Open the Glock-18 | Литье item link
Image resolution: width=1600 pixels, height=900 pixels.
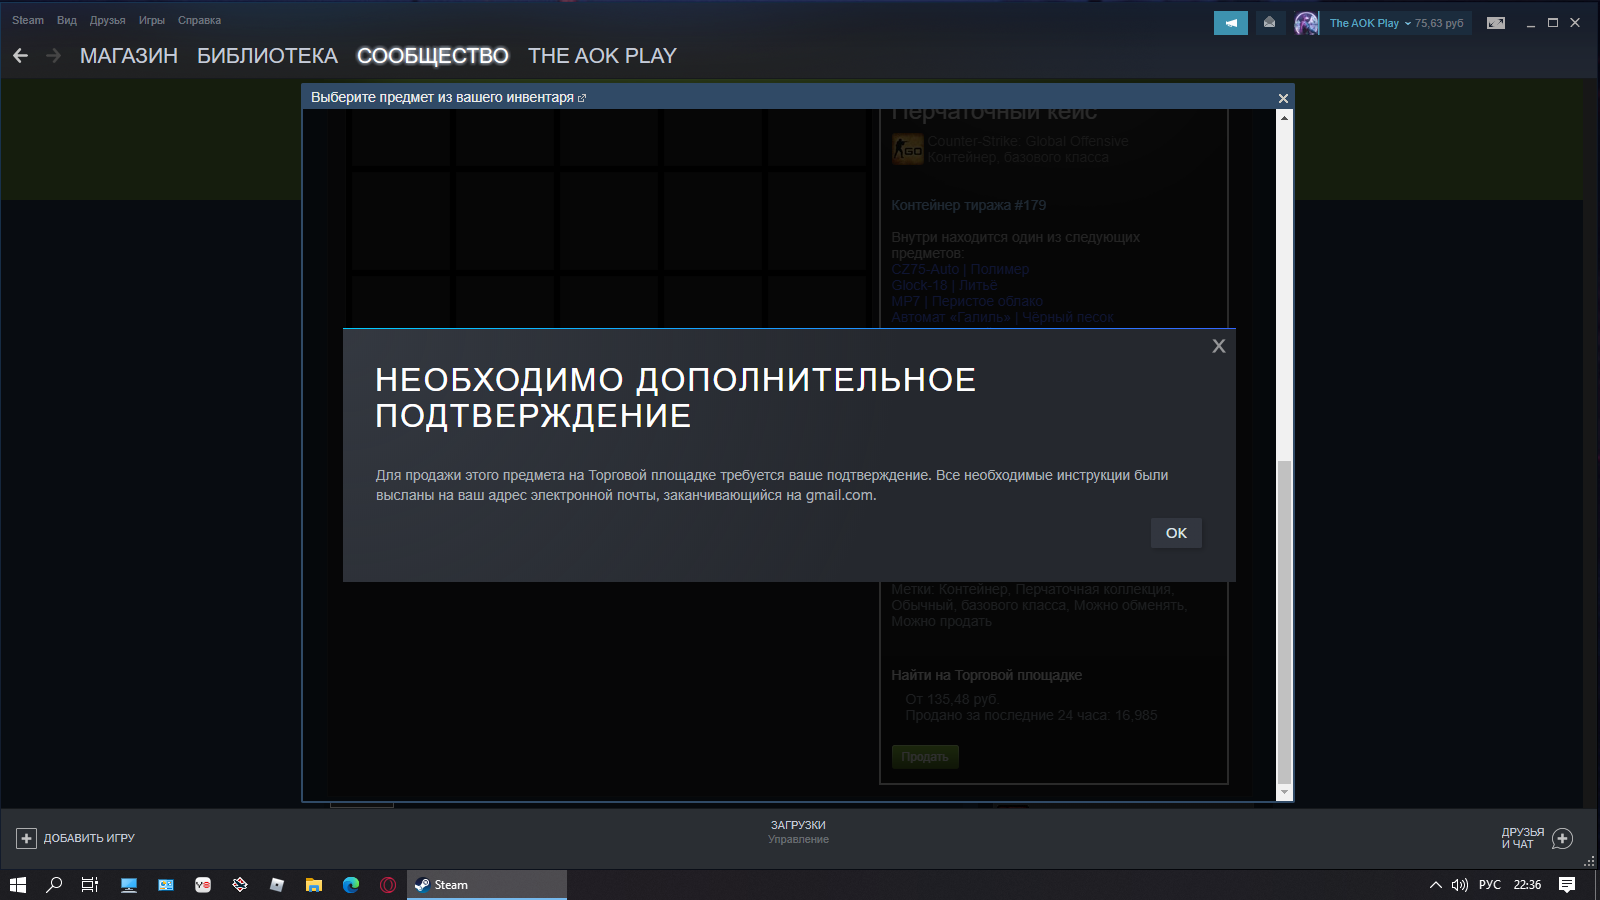point(944,285)
